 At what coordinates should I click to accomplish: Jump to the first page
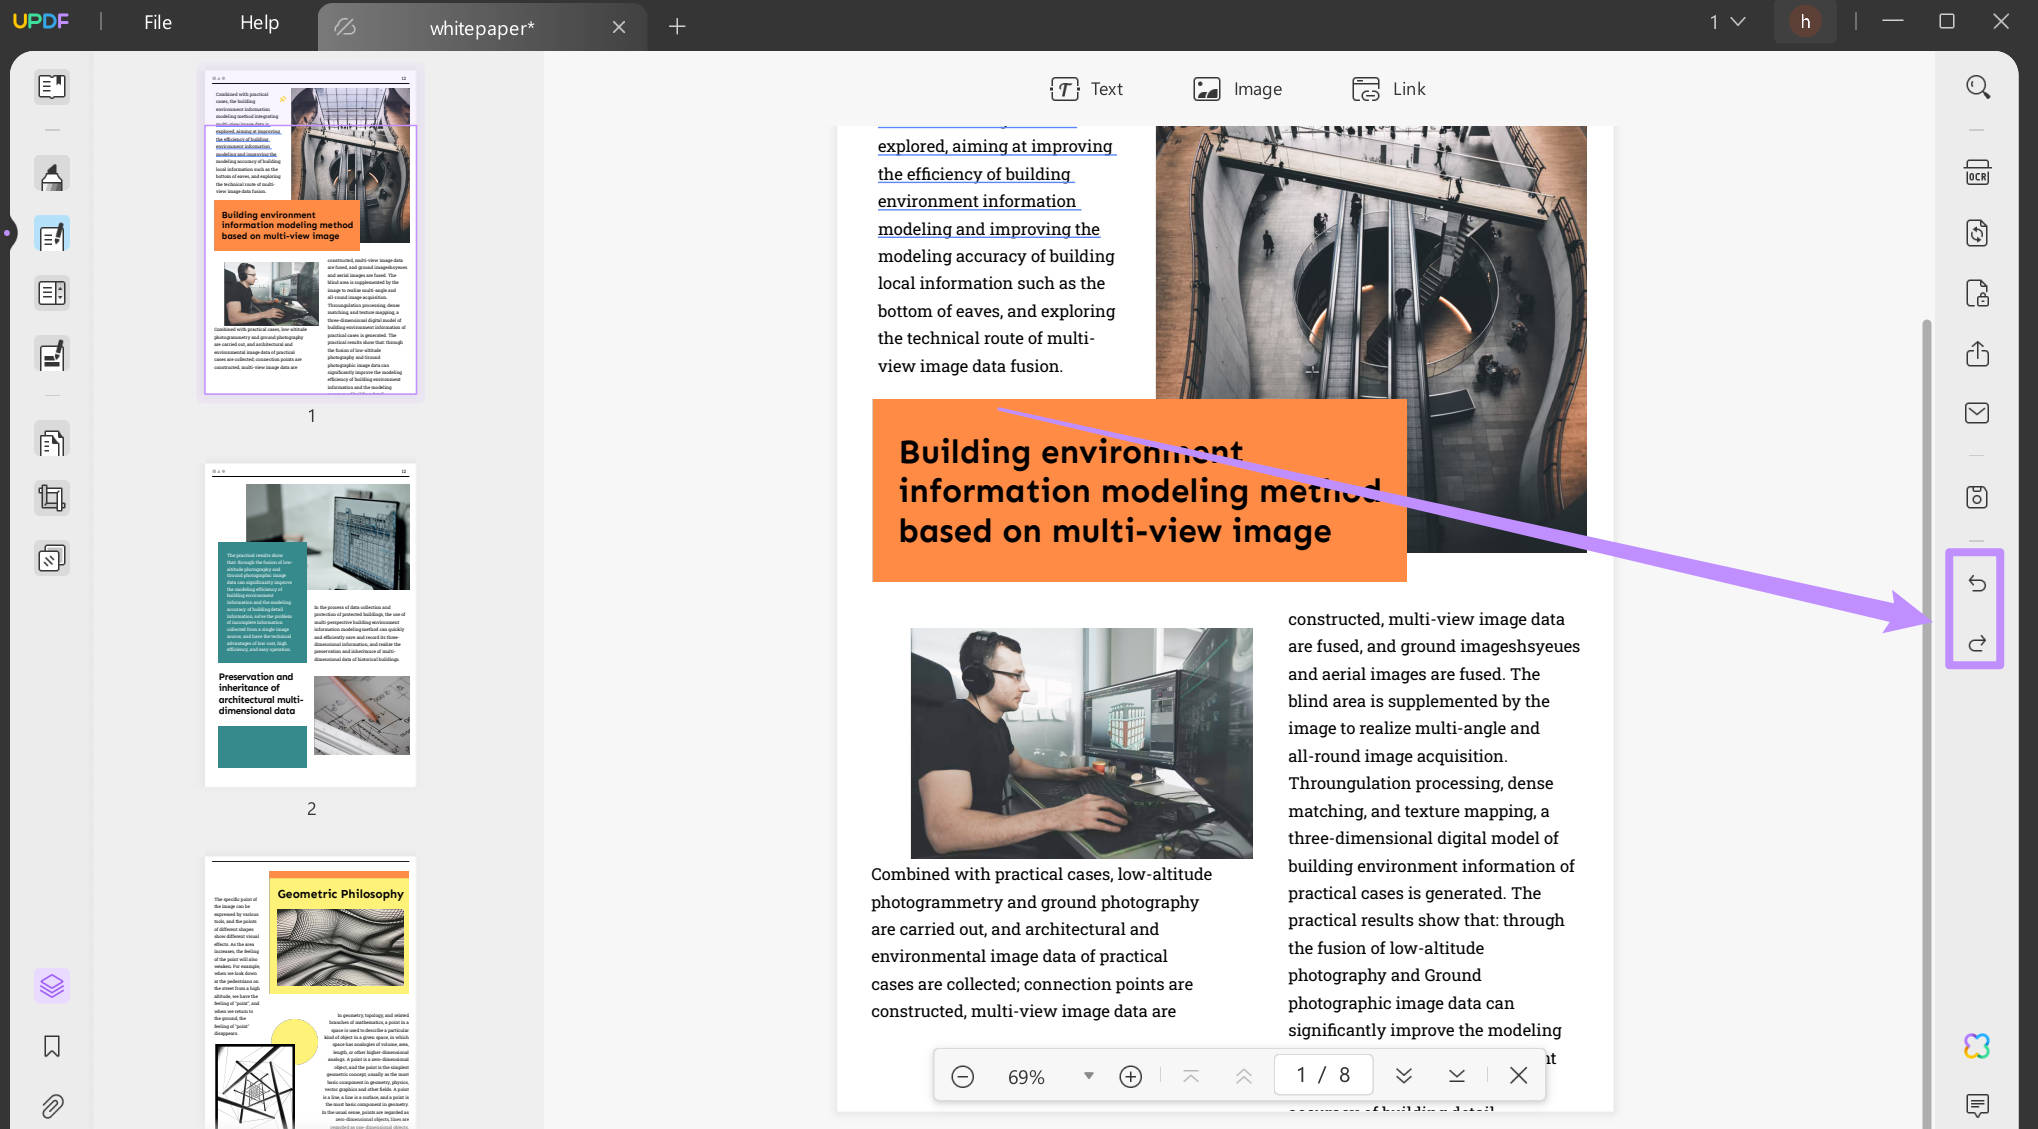pyautogui.click(x=1190, y=1076)
